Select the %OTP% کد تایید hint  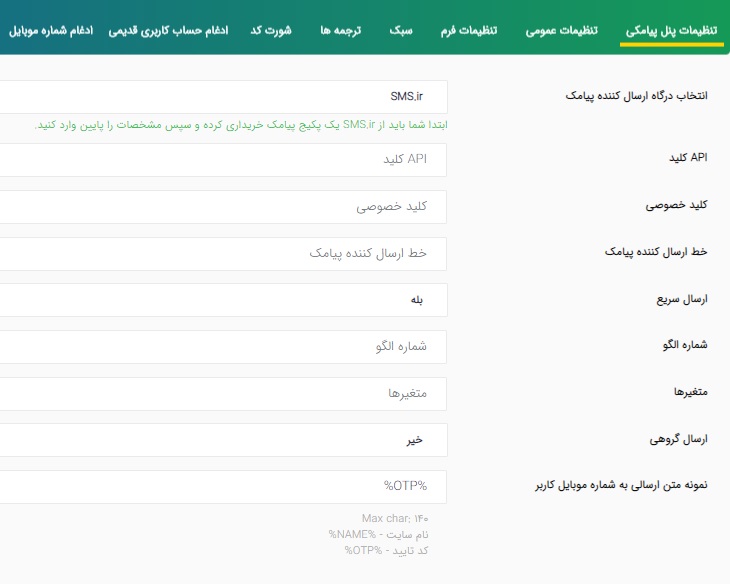click(386, 550)
